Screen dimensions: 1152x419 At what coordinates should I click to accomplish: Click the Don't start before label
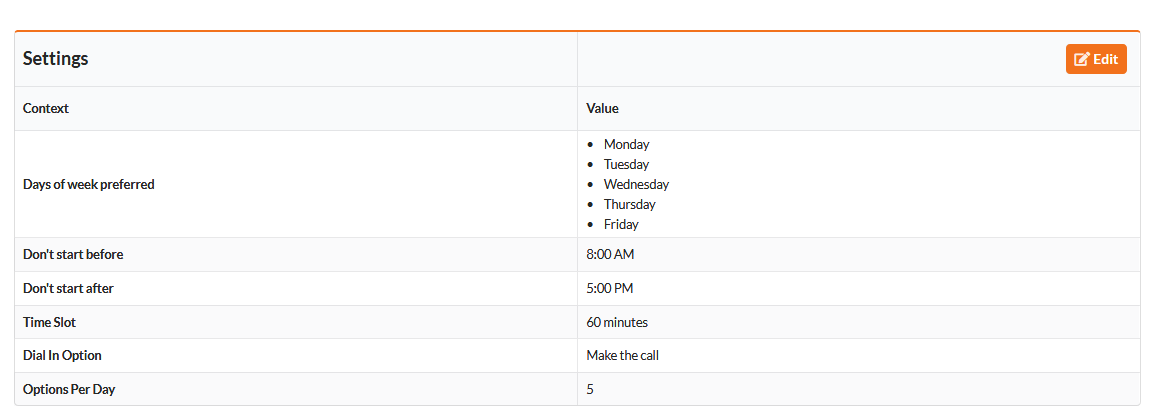73,254
